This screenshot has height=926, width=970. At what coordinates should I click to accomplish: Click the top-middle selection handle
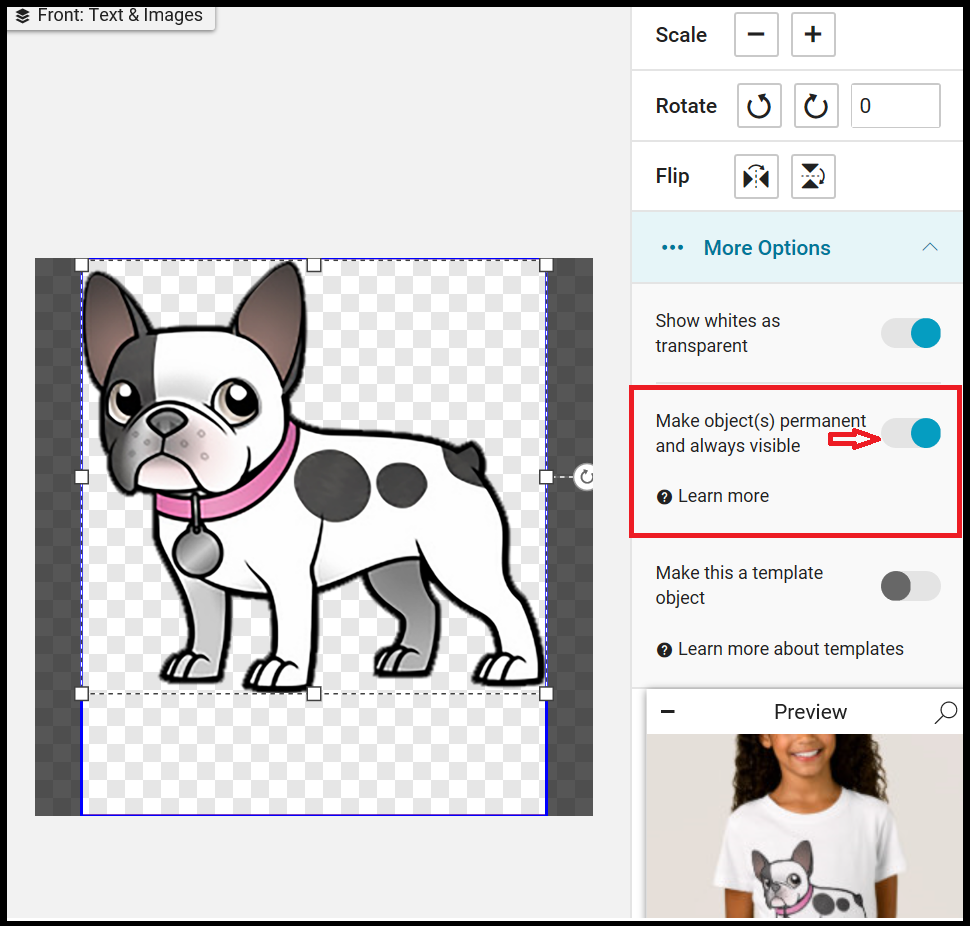coord(314,265)
